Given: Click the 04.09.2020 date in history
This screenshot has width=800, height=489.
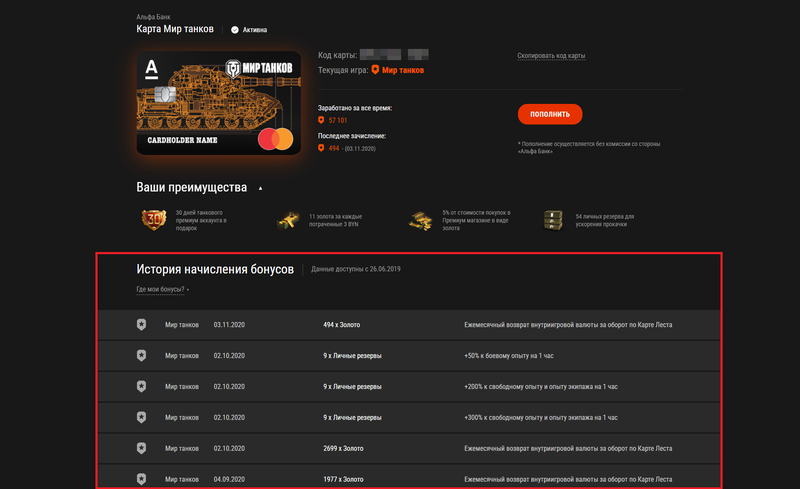Looking at the screenshot, I should (229, 479).
